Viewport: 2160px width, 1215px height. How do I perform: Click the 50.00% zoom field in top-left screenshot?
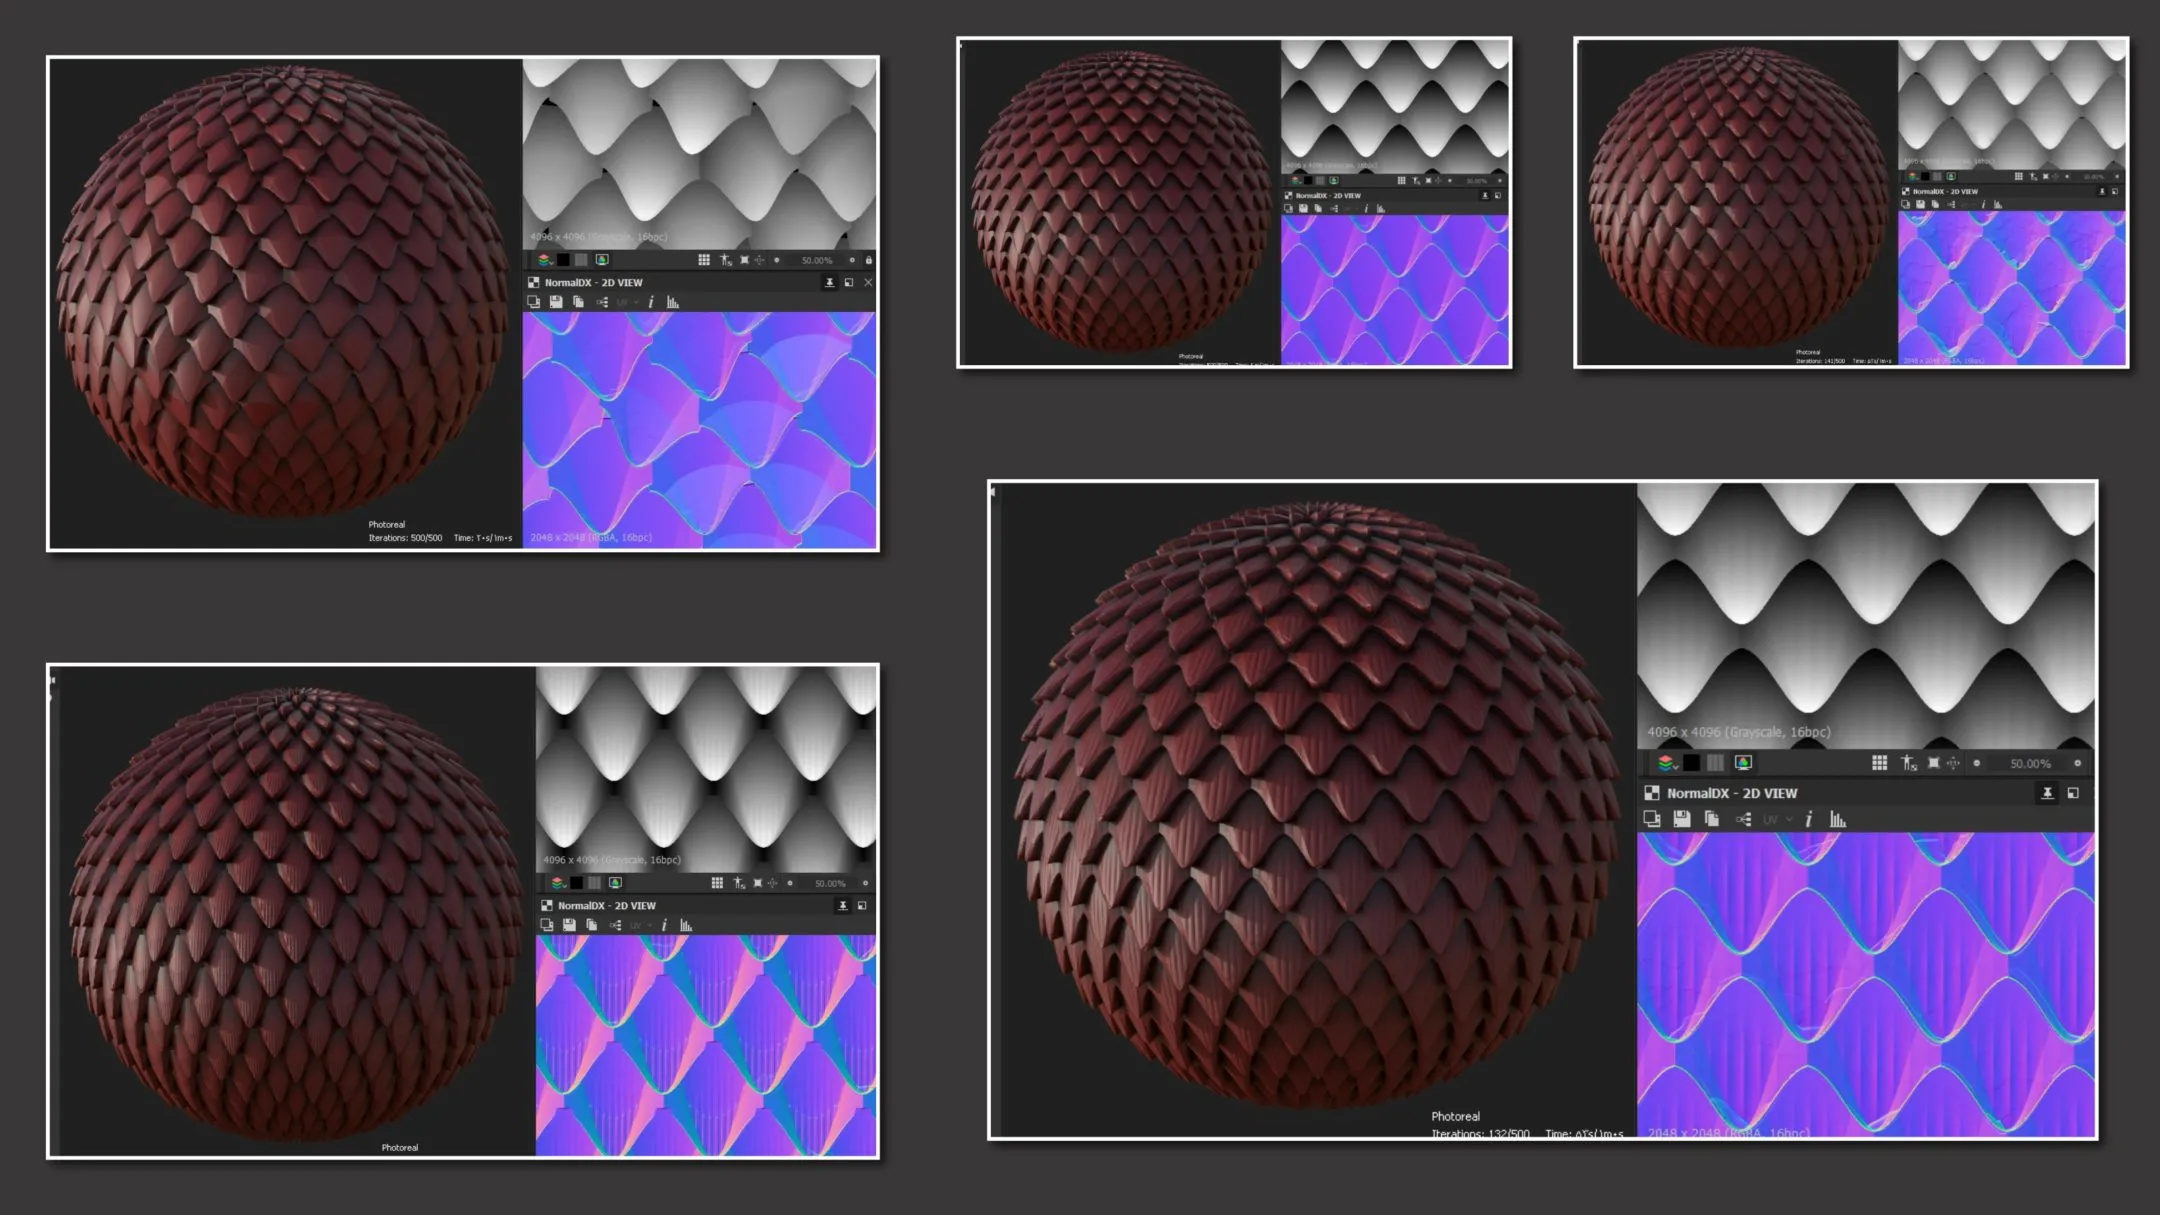pos(816,260)
